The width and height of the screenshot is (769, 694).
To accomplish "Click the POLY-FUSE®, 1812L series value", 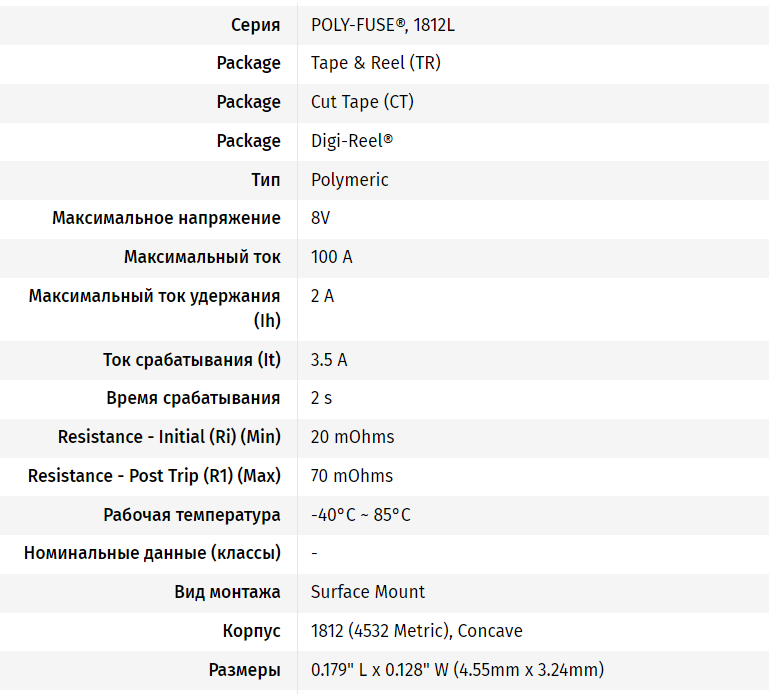I will 383,24.
